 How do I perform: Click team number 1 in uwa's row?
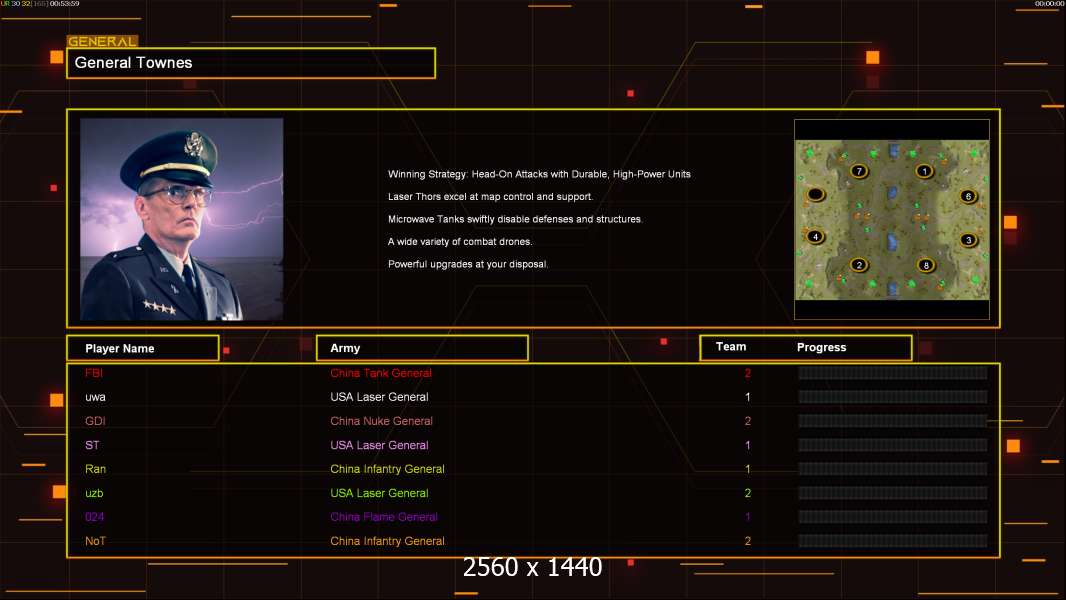pos(748,397)
